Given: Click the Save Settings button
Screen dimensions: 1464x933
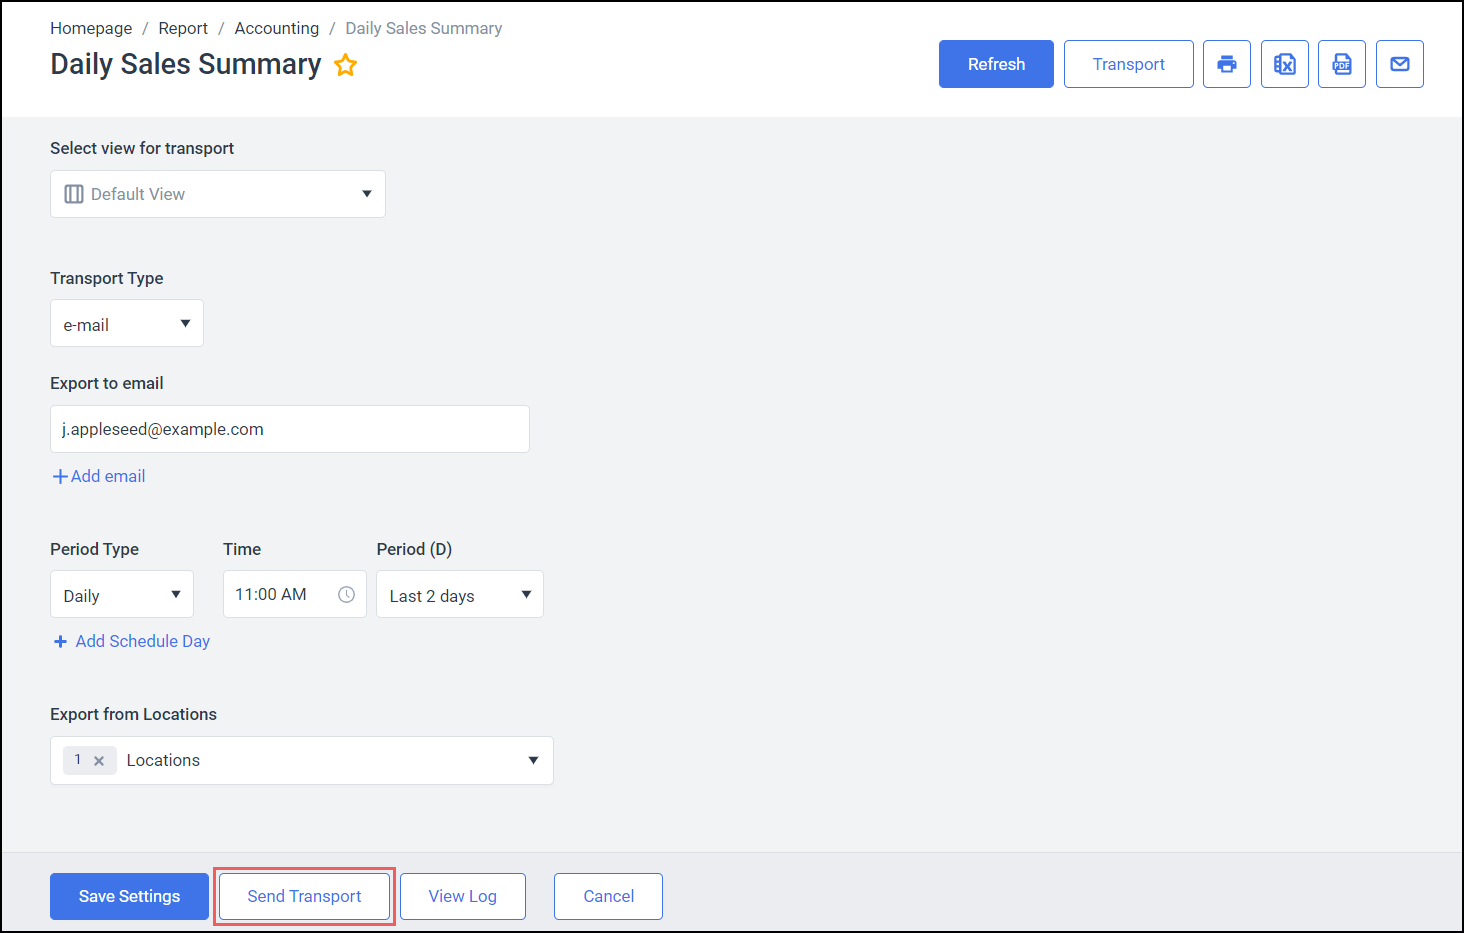Looking at the screenshot, I should point(129,896).
